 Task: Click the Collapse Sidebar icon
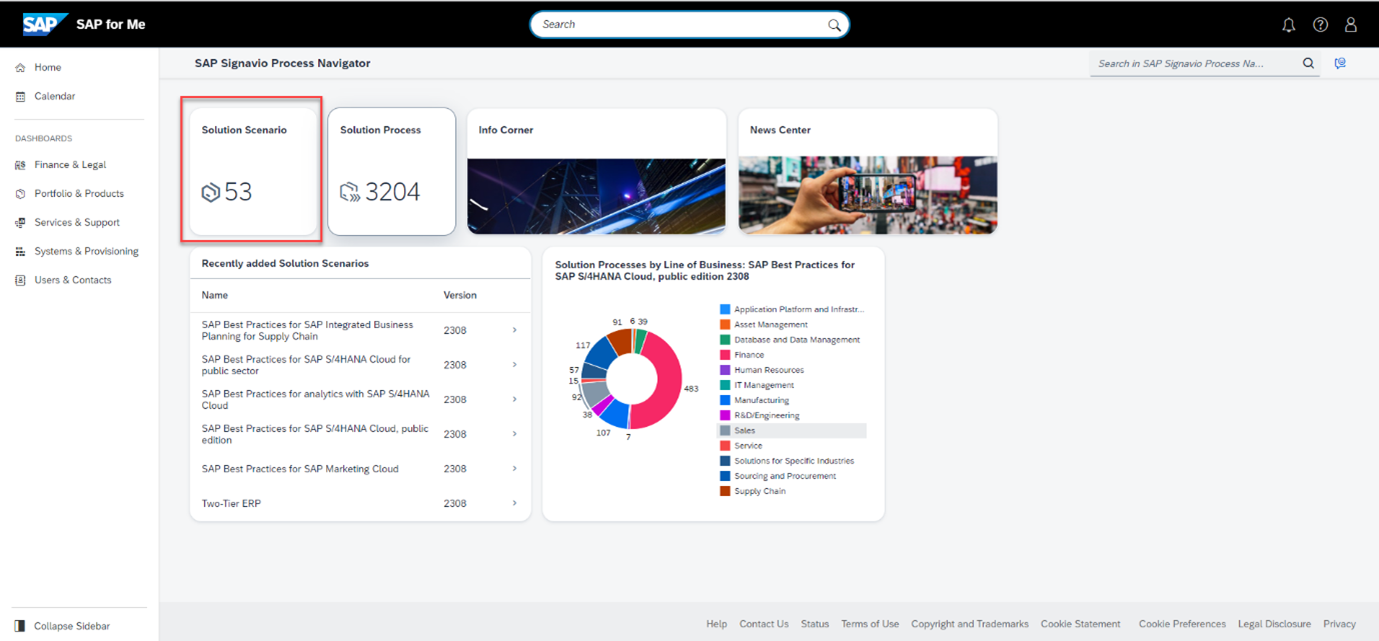(20, 626)
